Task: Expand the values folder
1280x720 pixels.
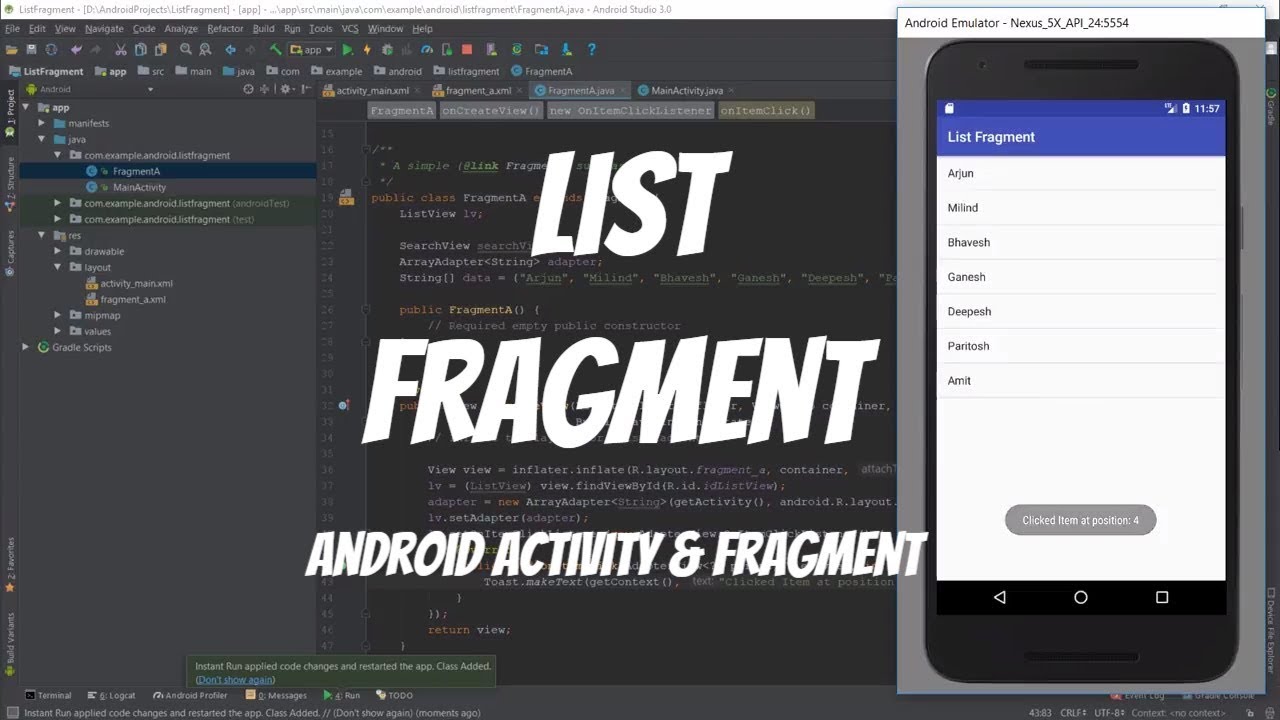Action: click(x=59, y=331)
